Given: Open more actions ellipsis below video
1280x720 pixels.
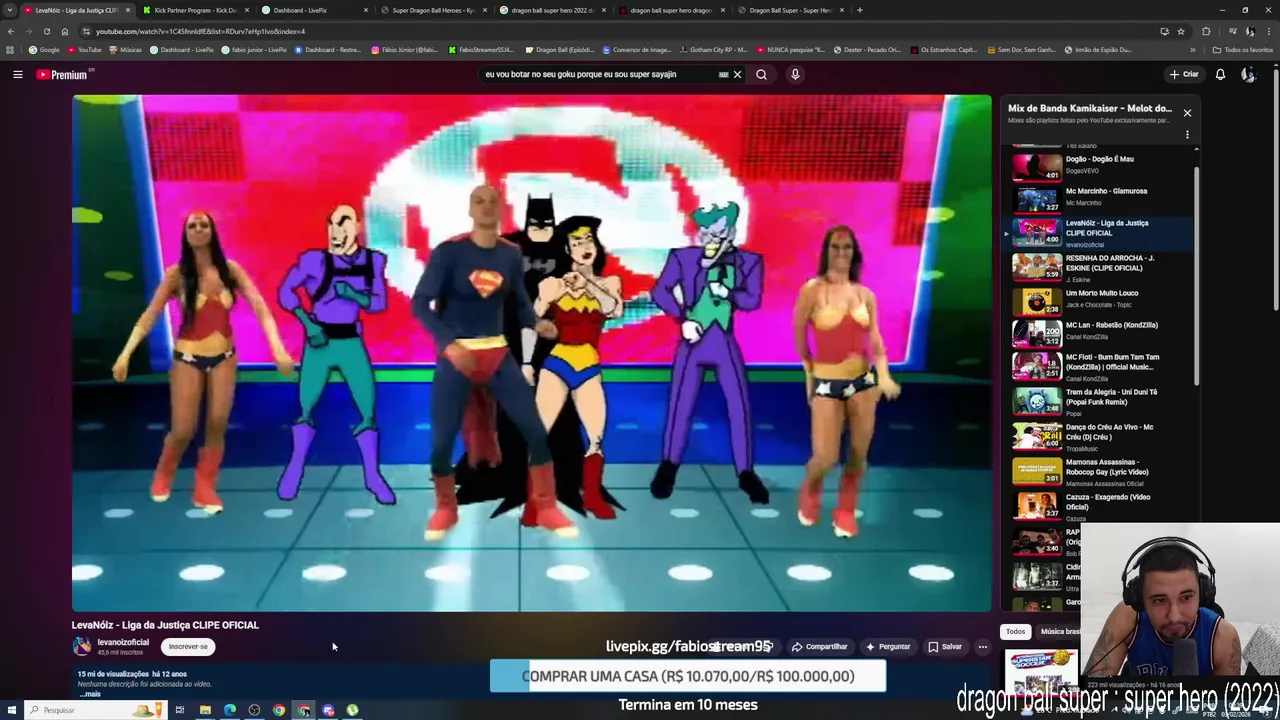Looking at the screenshot, I should pyautogui.click(x=982, y=647).
